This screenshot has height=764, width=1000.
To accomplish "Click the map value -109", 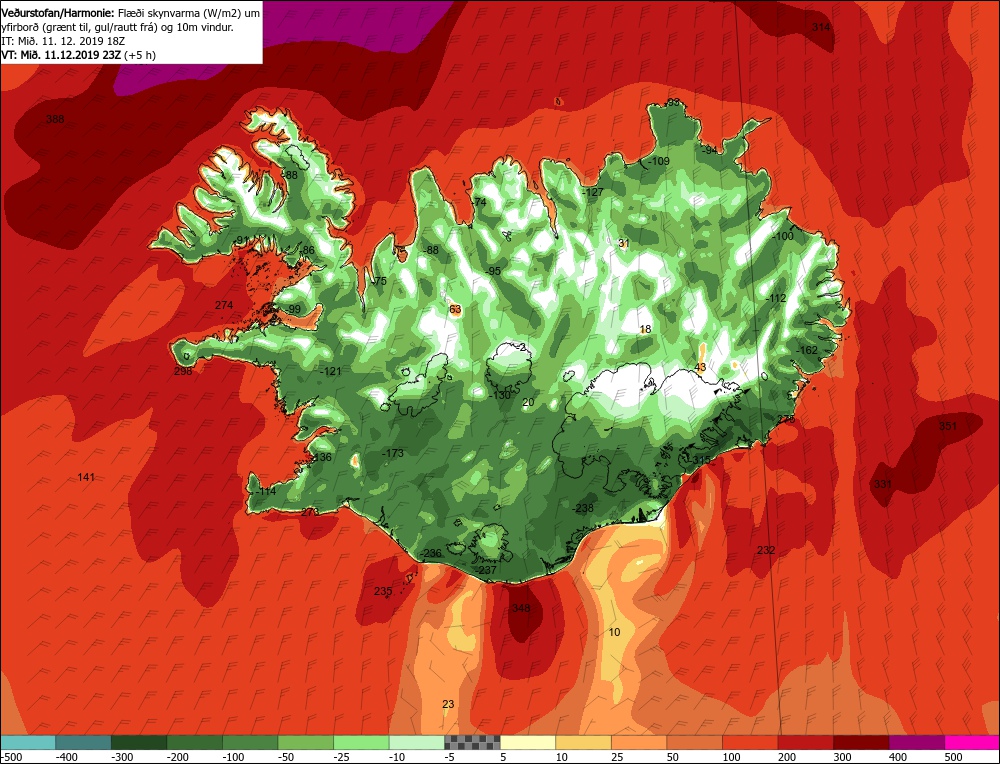I will tap(658, 161).
